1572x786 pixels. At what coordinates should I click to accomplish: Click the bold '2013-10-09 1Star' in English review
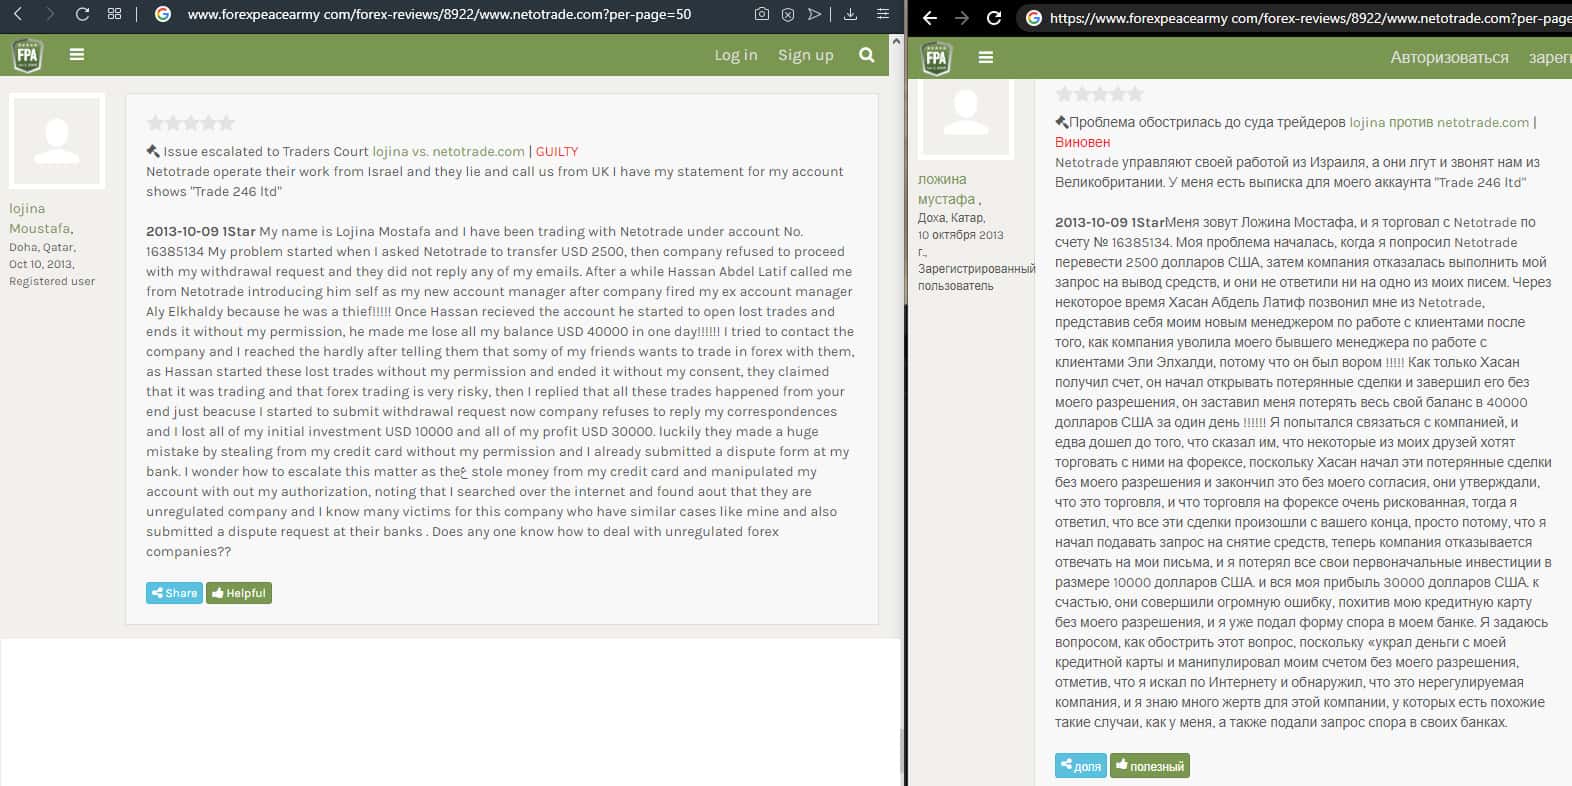pos(200,231)
